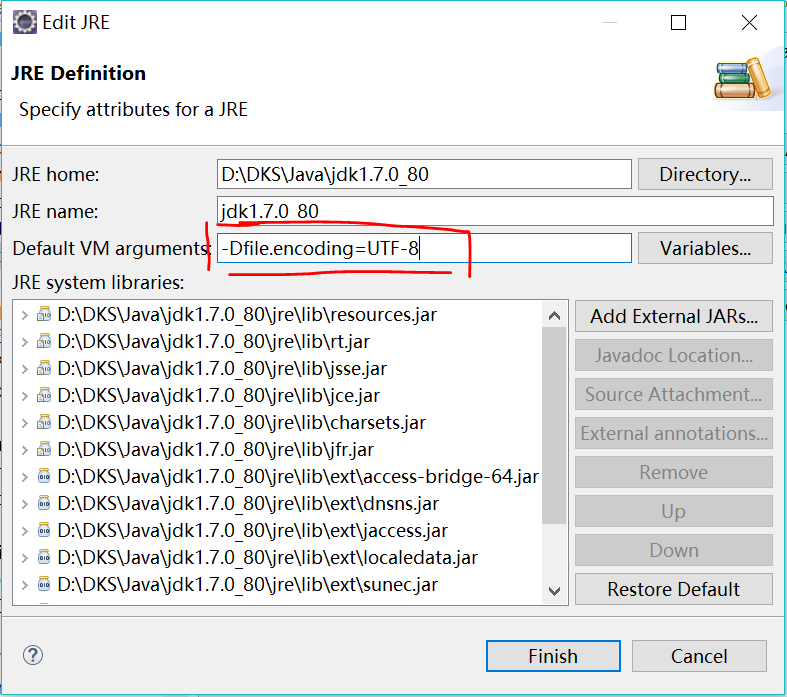Confirm with the Finish button
Screen dimensions: 787x697
[553, 656]
